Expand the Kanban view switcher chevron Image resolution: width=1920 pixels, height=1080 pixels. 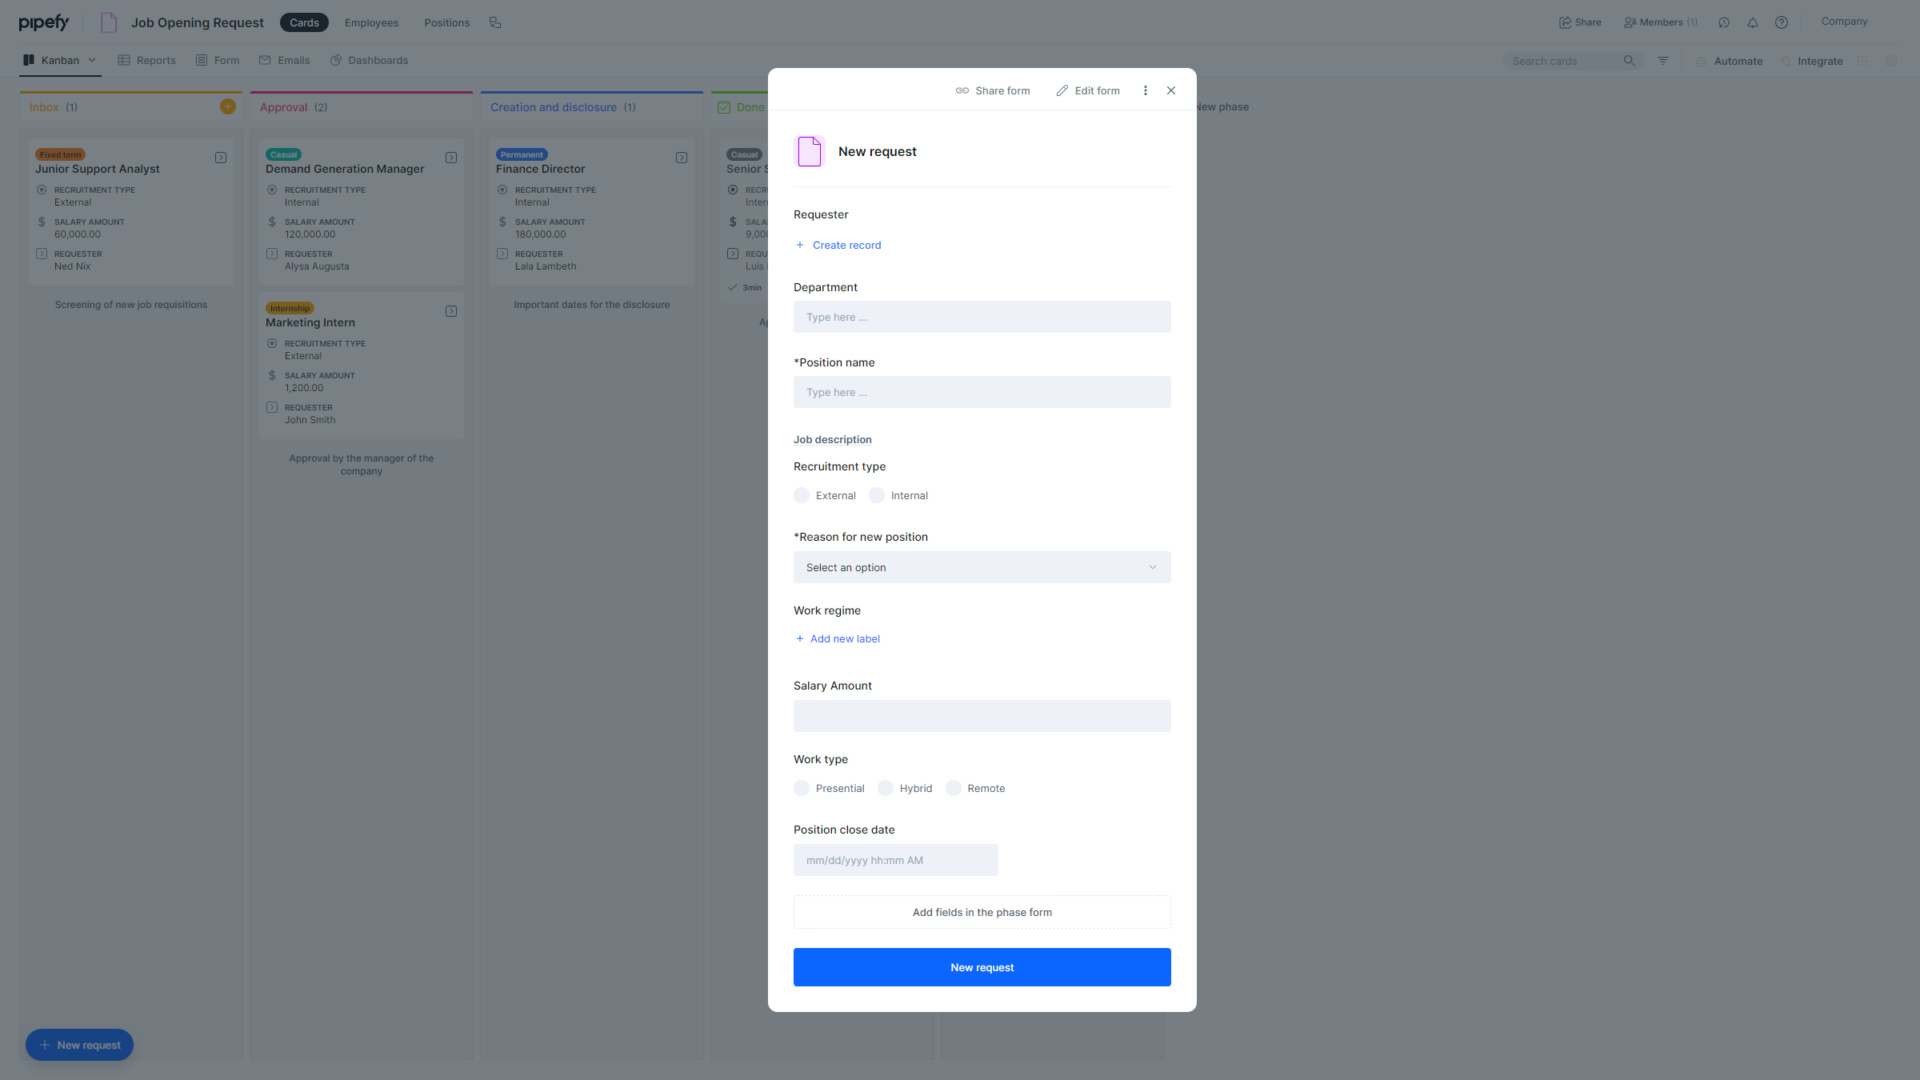point(91,60)
